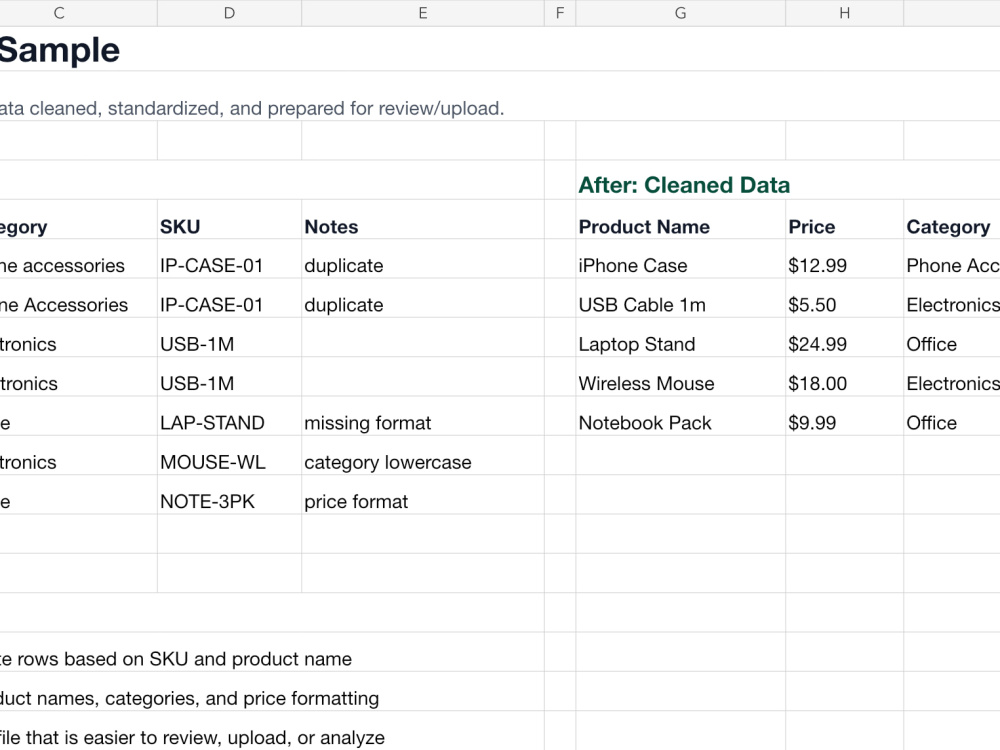This screenshot has height=750, width=1000.
Task: Select the $24.99 price cell
Action: [x=844, y=344]
